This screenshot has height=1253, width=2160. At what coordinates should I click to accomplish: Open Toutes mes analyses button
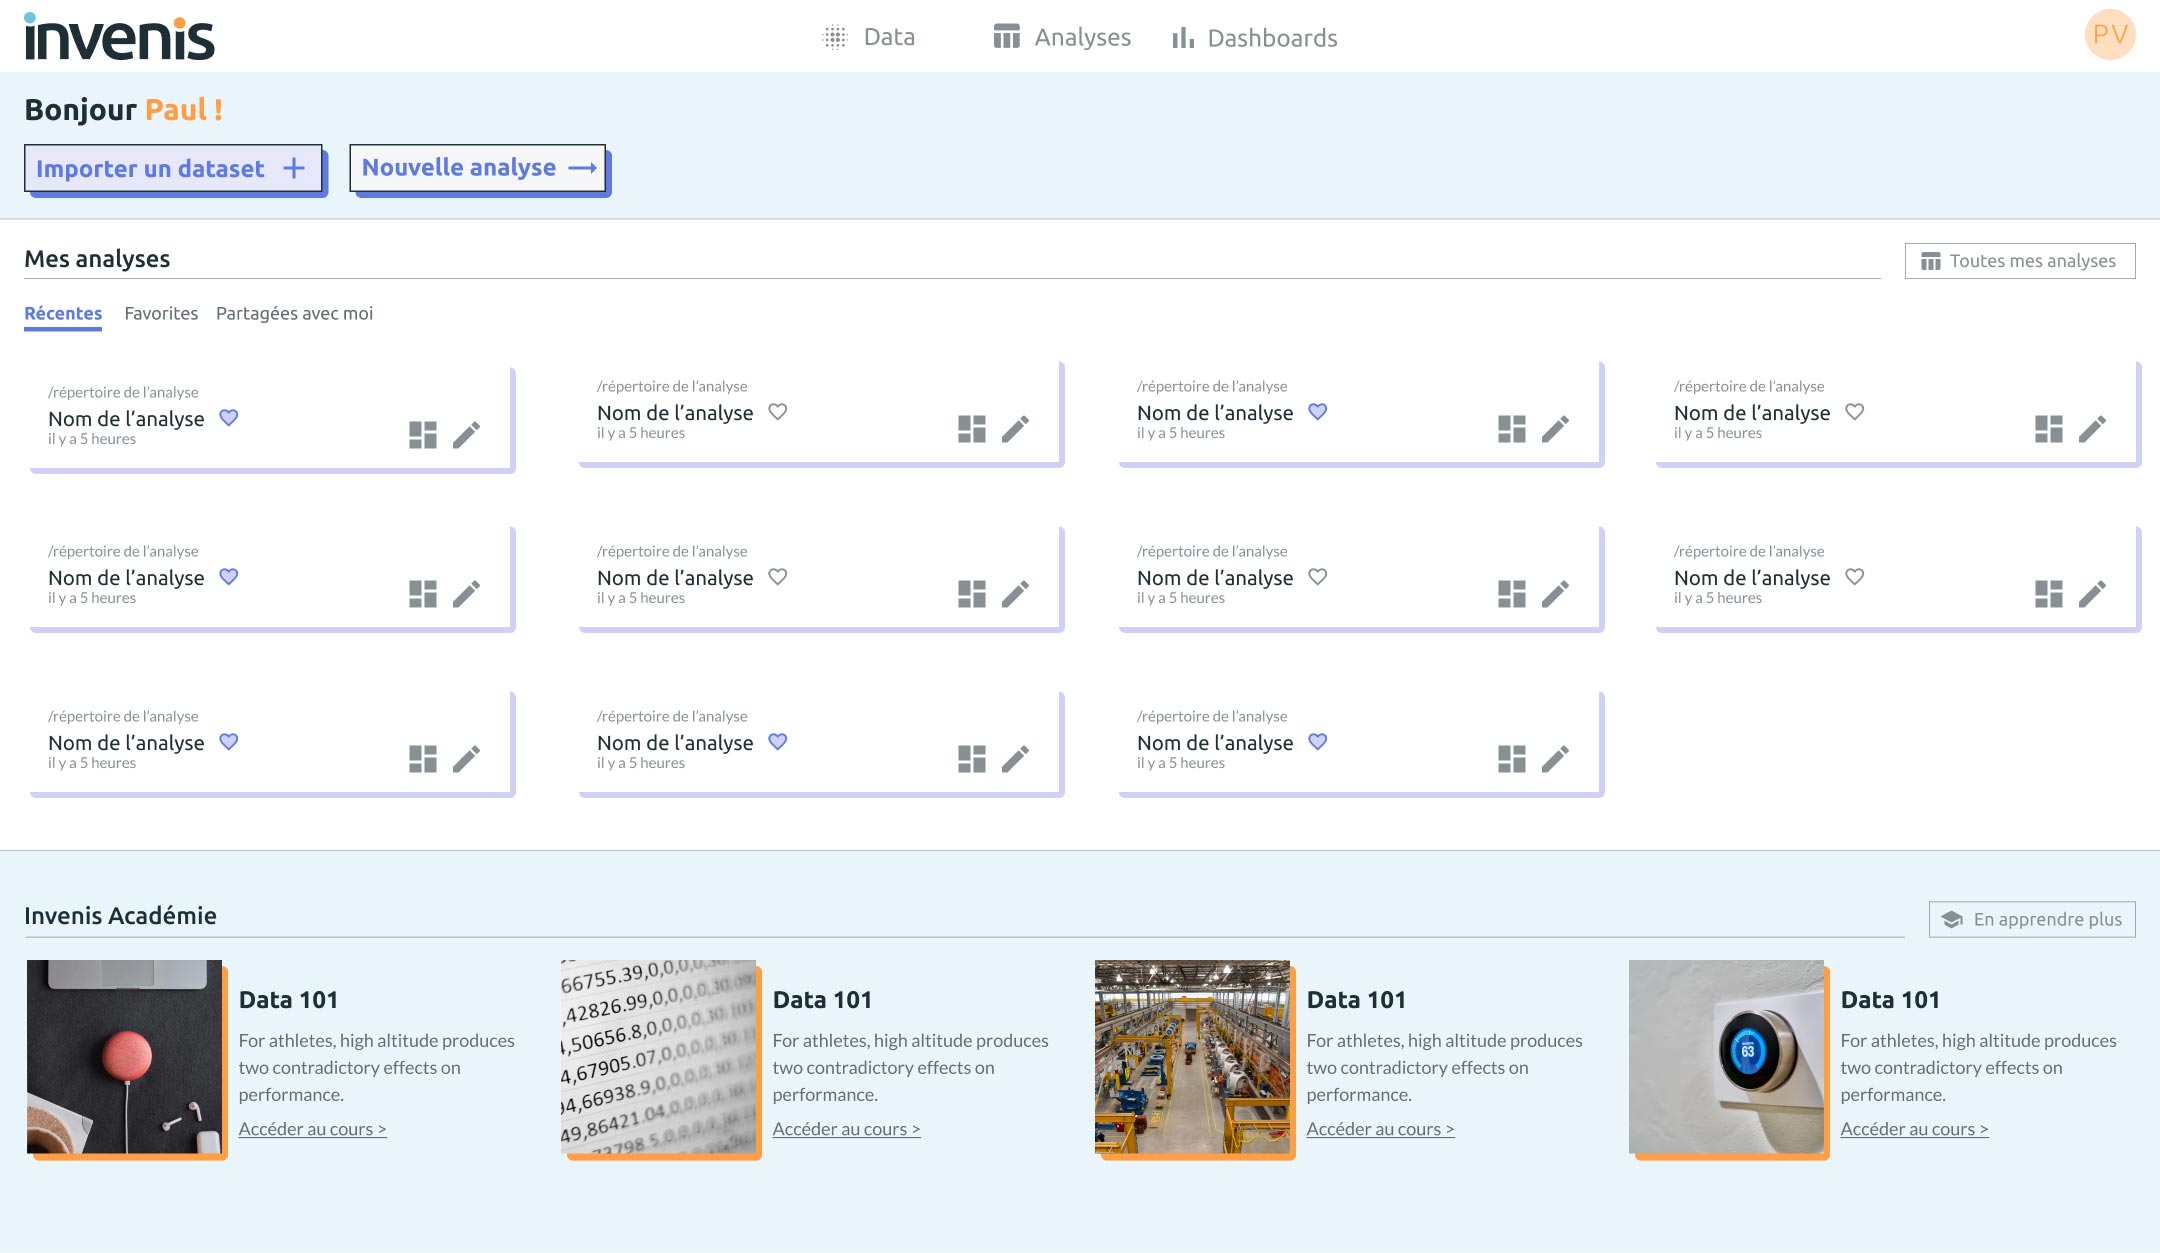(2019, 261)
